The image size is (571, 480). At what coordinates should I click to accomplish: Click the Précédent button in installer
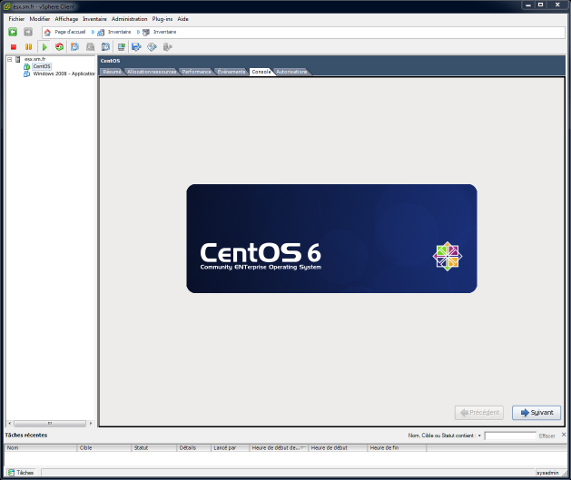tap(479, 413)
